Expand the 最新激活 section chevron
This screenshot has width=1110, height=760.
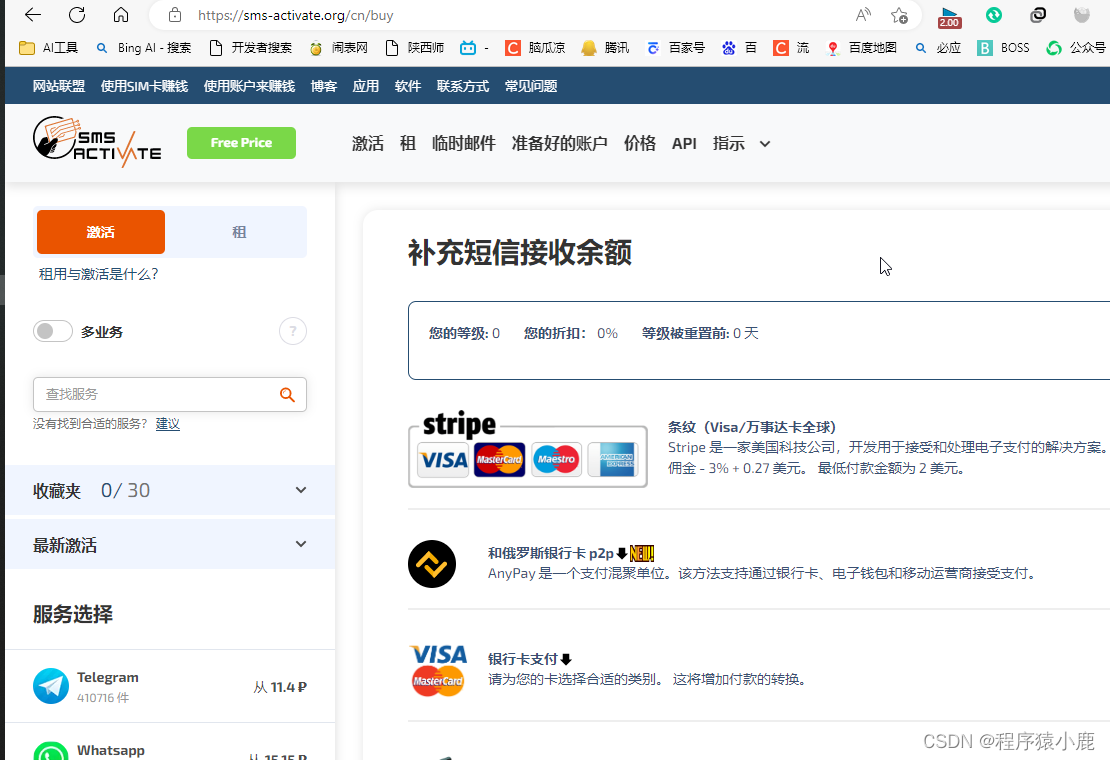pyautogui.click(x=301, y=544)
